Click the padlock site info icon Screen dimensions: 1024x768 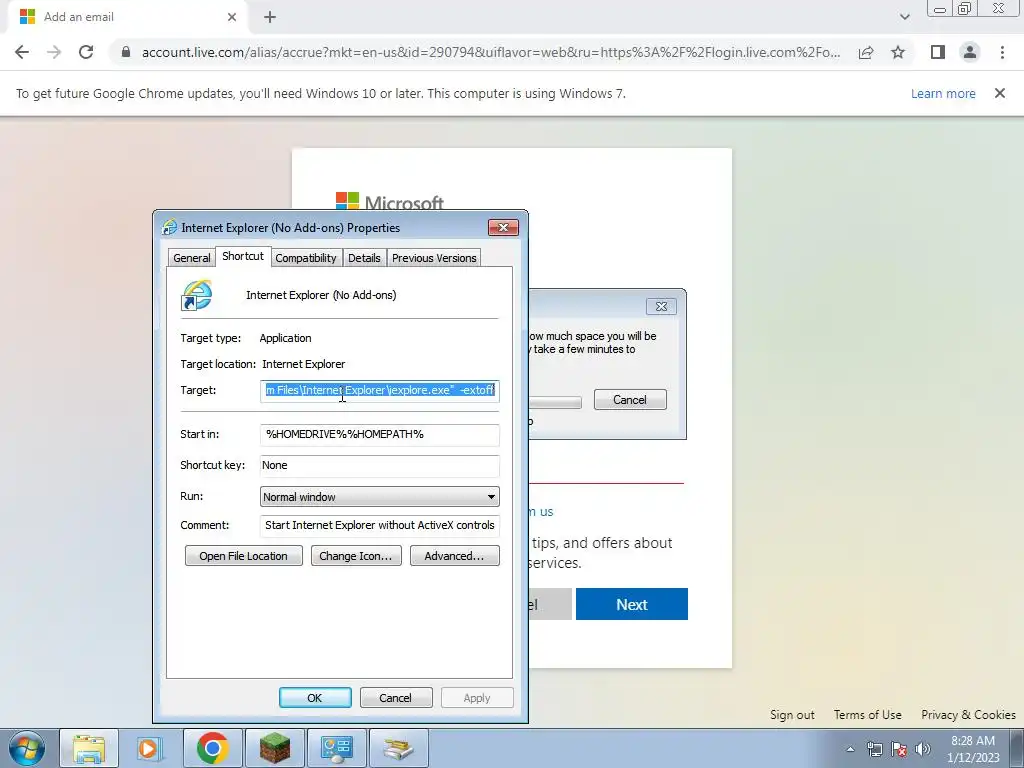tap(126, 52)
